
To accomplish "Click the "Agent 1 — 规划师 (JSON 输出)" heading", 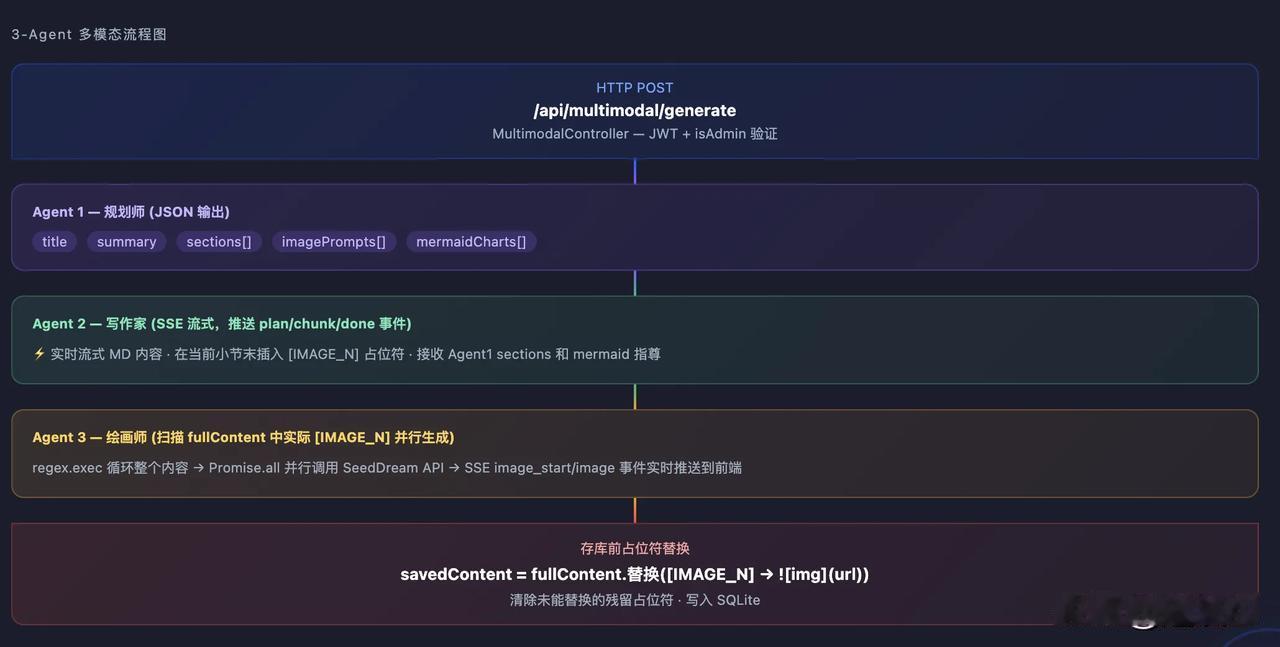I will pos(131,212).
